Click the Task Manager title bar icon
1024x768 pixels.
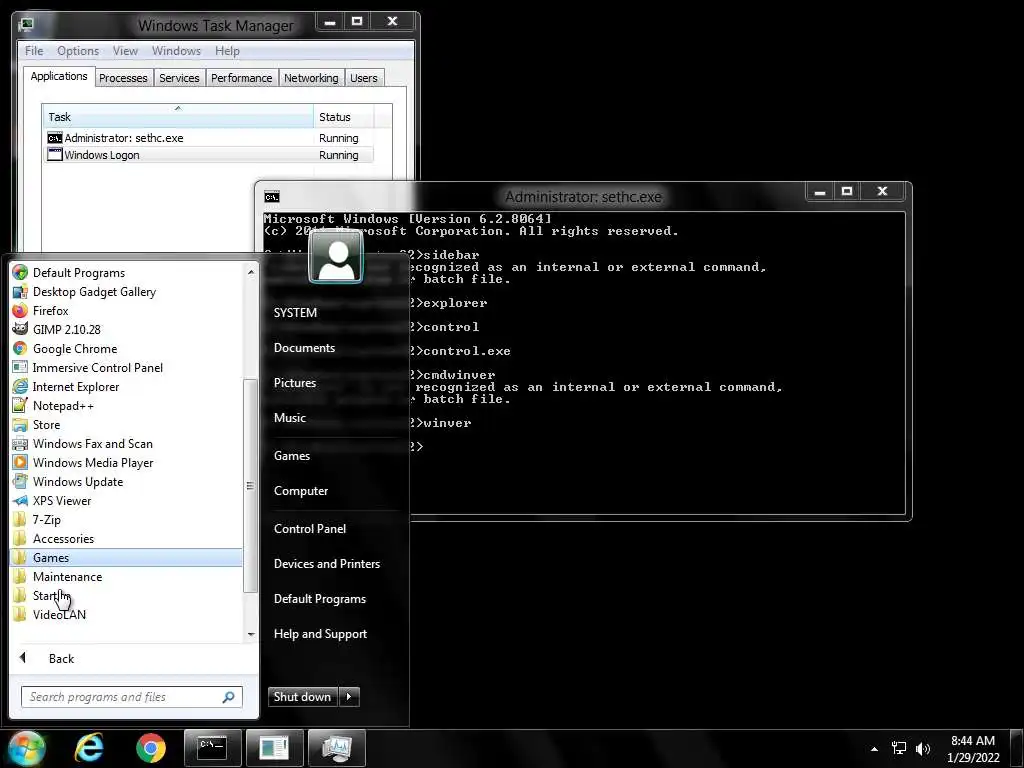click(x=26, y=25)
